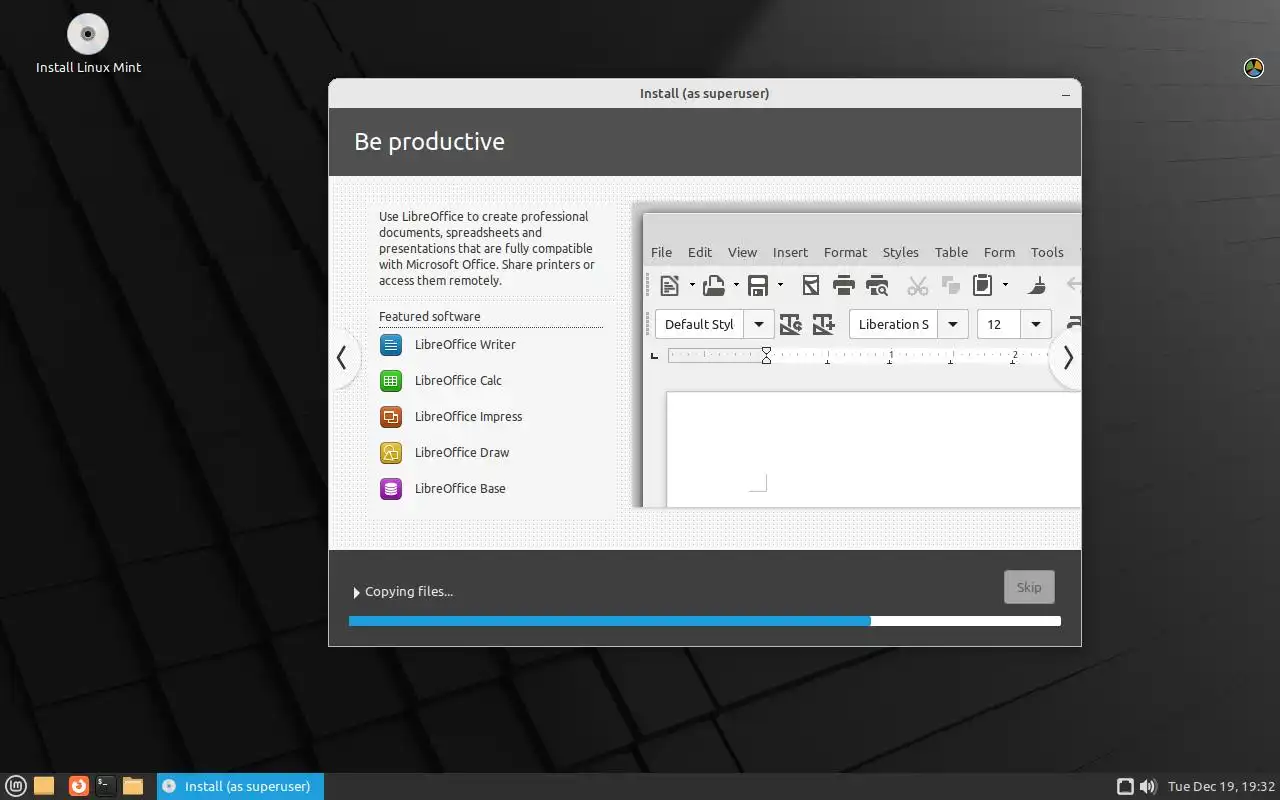1280x800 pixels.
Task: Click the Save floppy icon in the preview
Action: pos(758,286)
